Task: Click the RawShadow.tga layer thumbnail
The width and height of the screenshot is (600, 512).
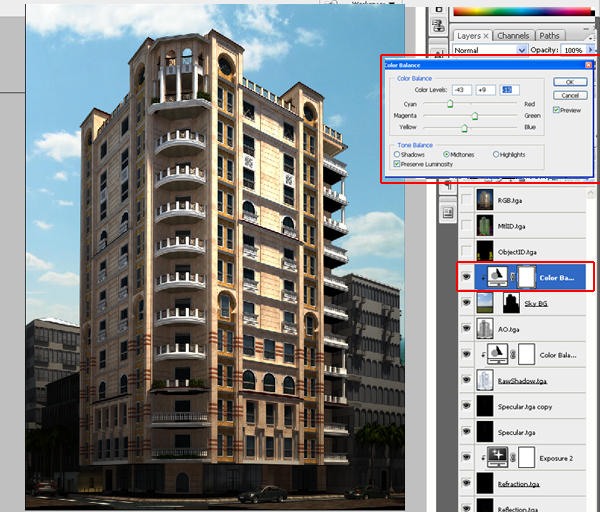Action: coord(485,380)
